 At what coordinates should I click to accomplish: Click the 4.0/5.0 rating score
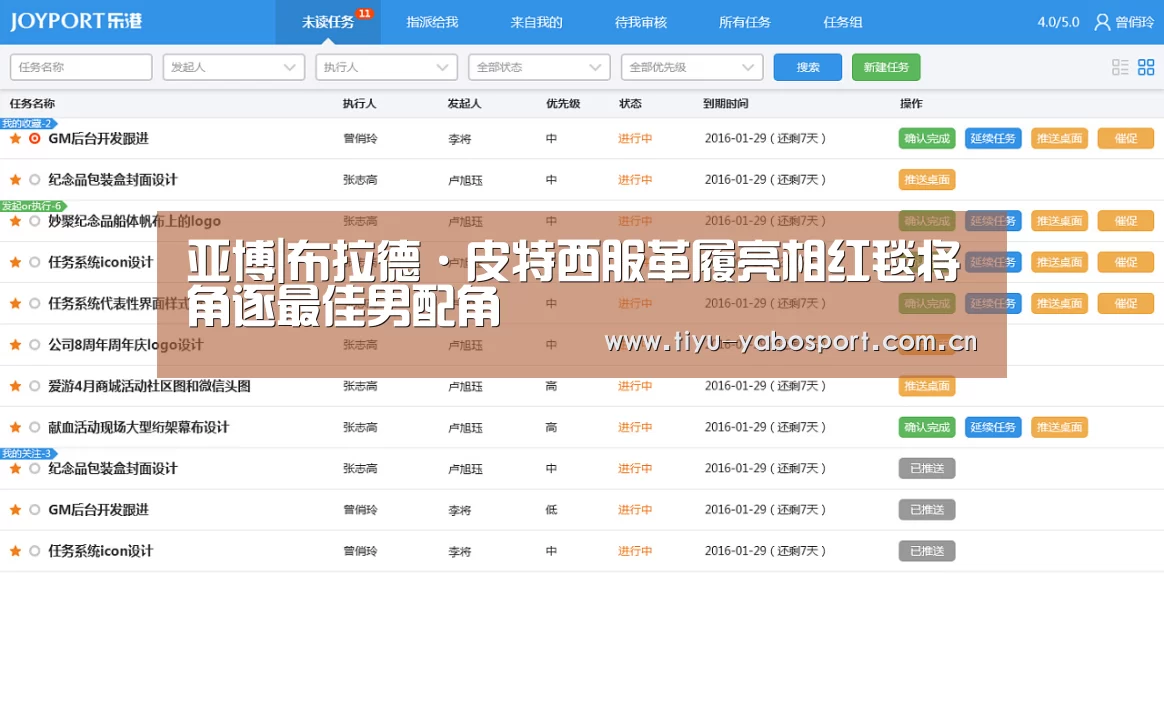1058,22
